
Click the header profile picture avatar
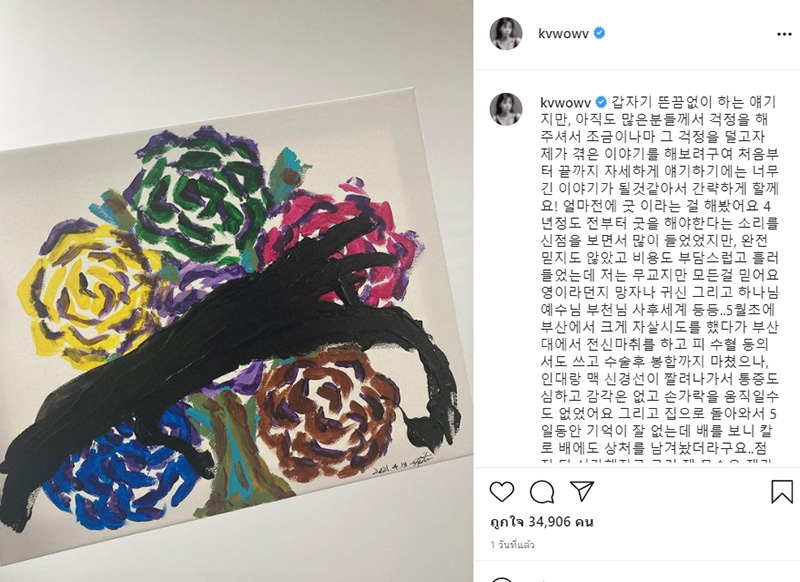506,34
